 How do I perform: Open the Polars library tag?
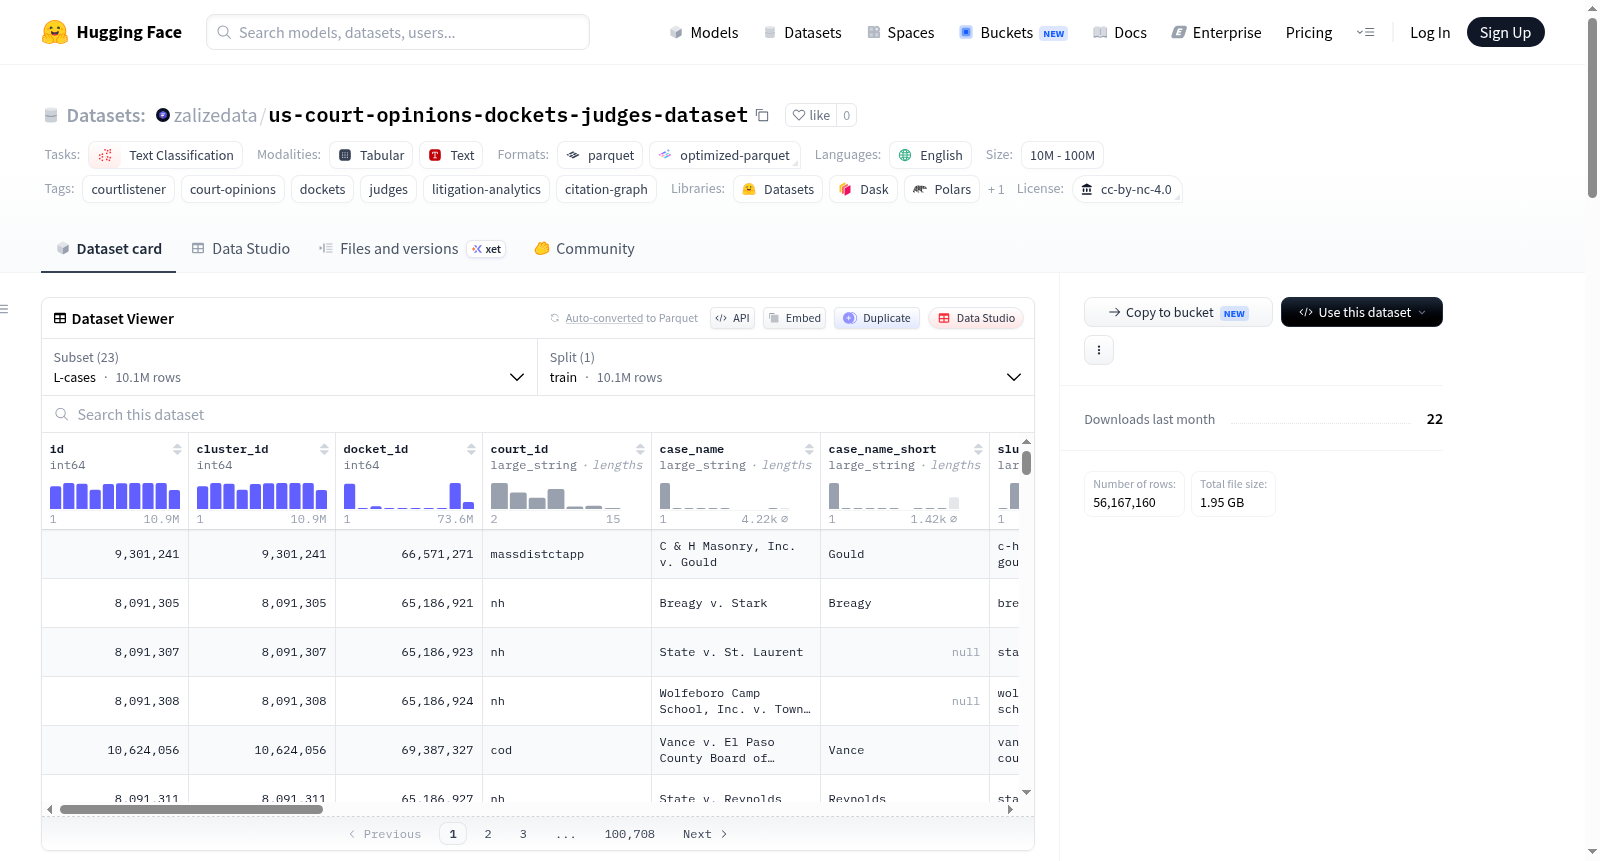[x=942, y=189]
